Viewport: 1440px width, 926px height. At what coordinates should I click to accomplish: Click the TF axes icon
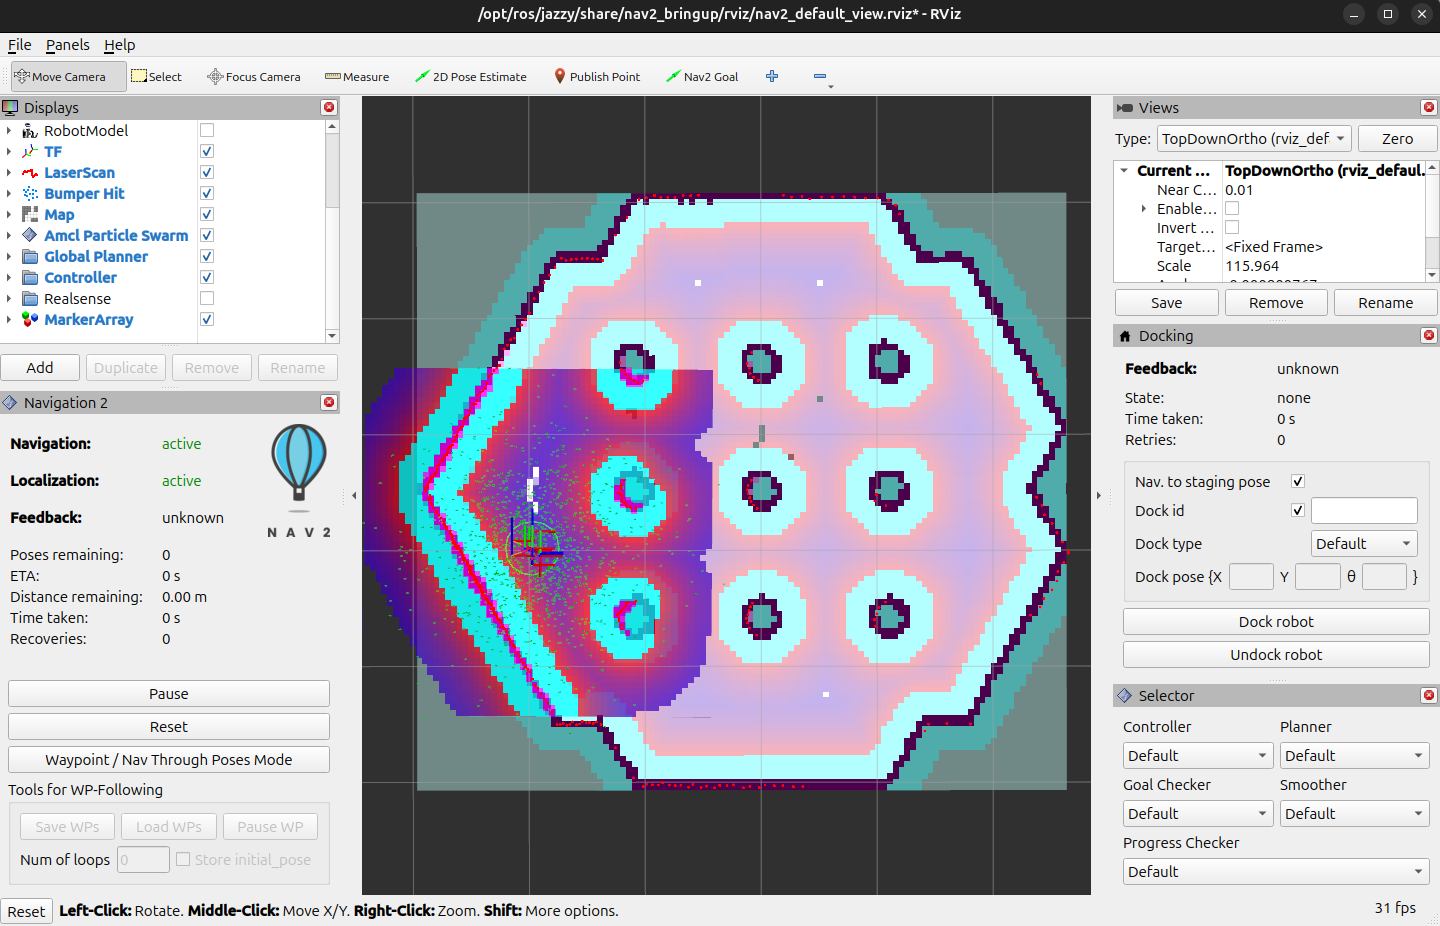(30, 152)
